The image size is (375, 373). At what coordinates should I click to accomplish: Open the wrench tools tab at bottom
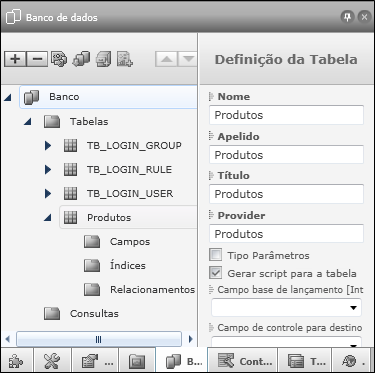(52, 361)
